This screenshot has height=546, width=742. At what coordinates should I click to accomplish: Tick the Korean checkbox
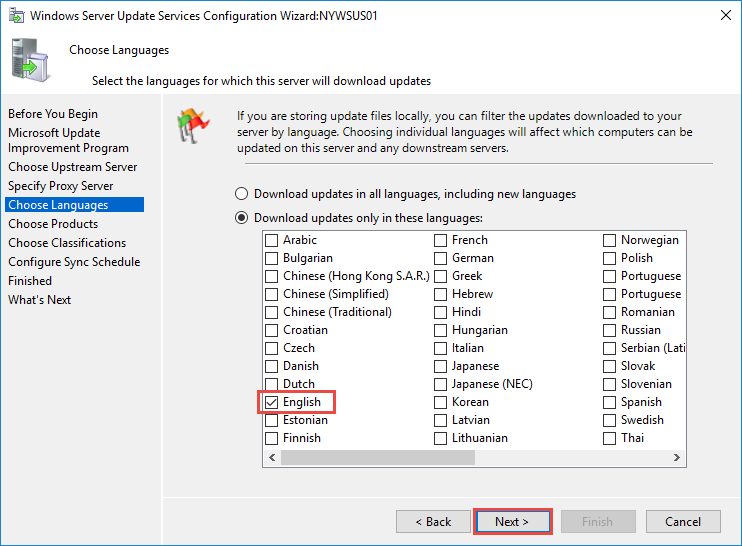coord(441,402)
